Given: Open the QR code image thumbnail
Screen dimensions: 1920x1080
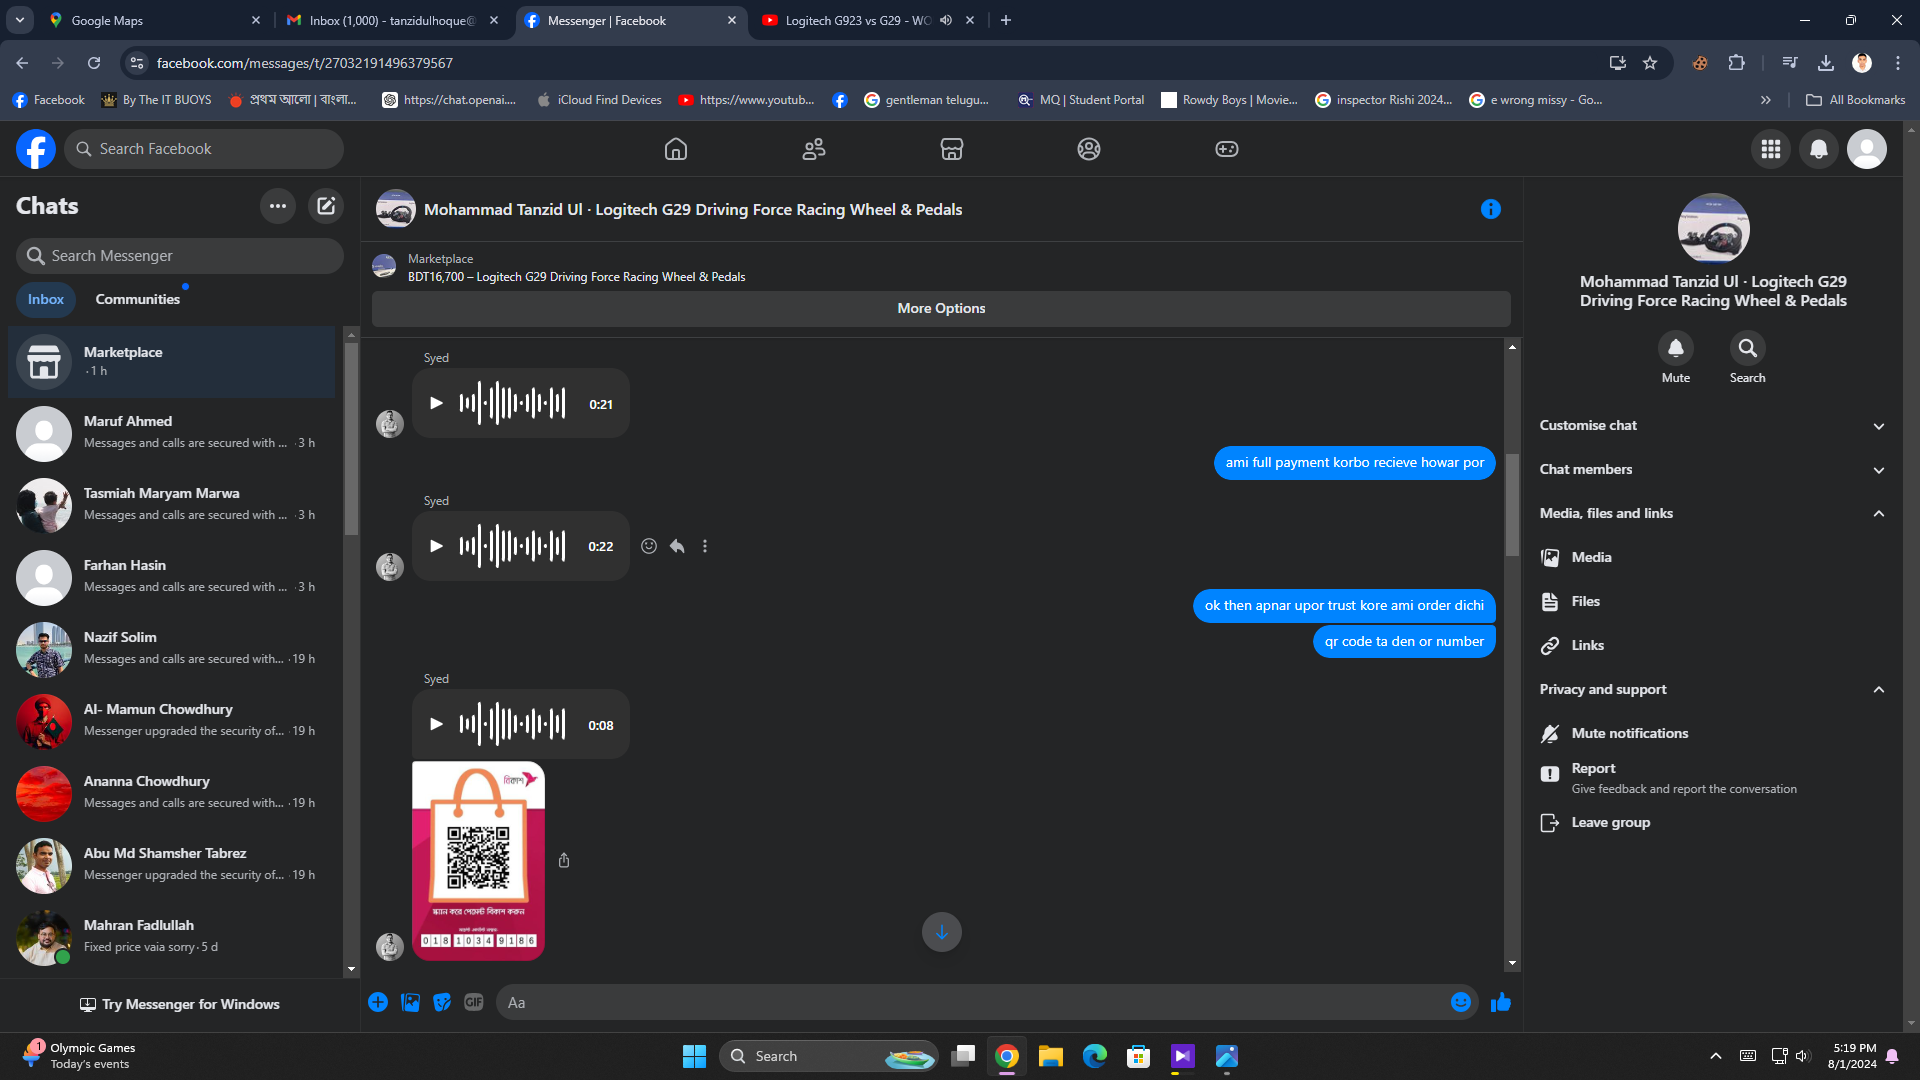Looking at the screenshot, I should tap(478, 861).
